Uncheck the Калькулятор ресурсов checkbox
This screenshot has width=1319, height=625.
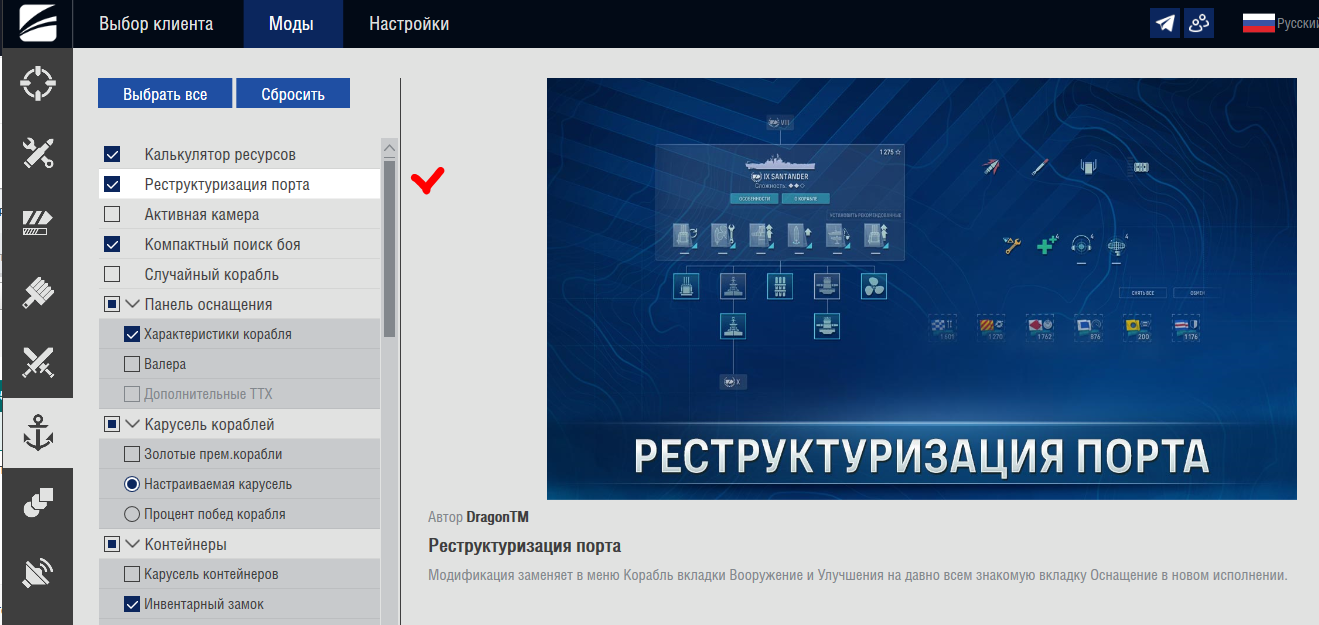(112, 155)
